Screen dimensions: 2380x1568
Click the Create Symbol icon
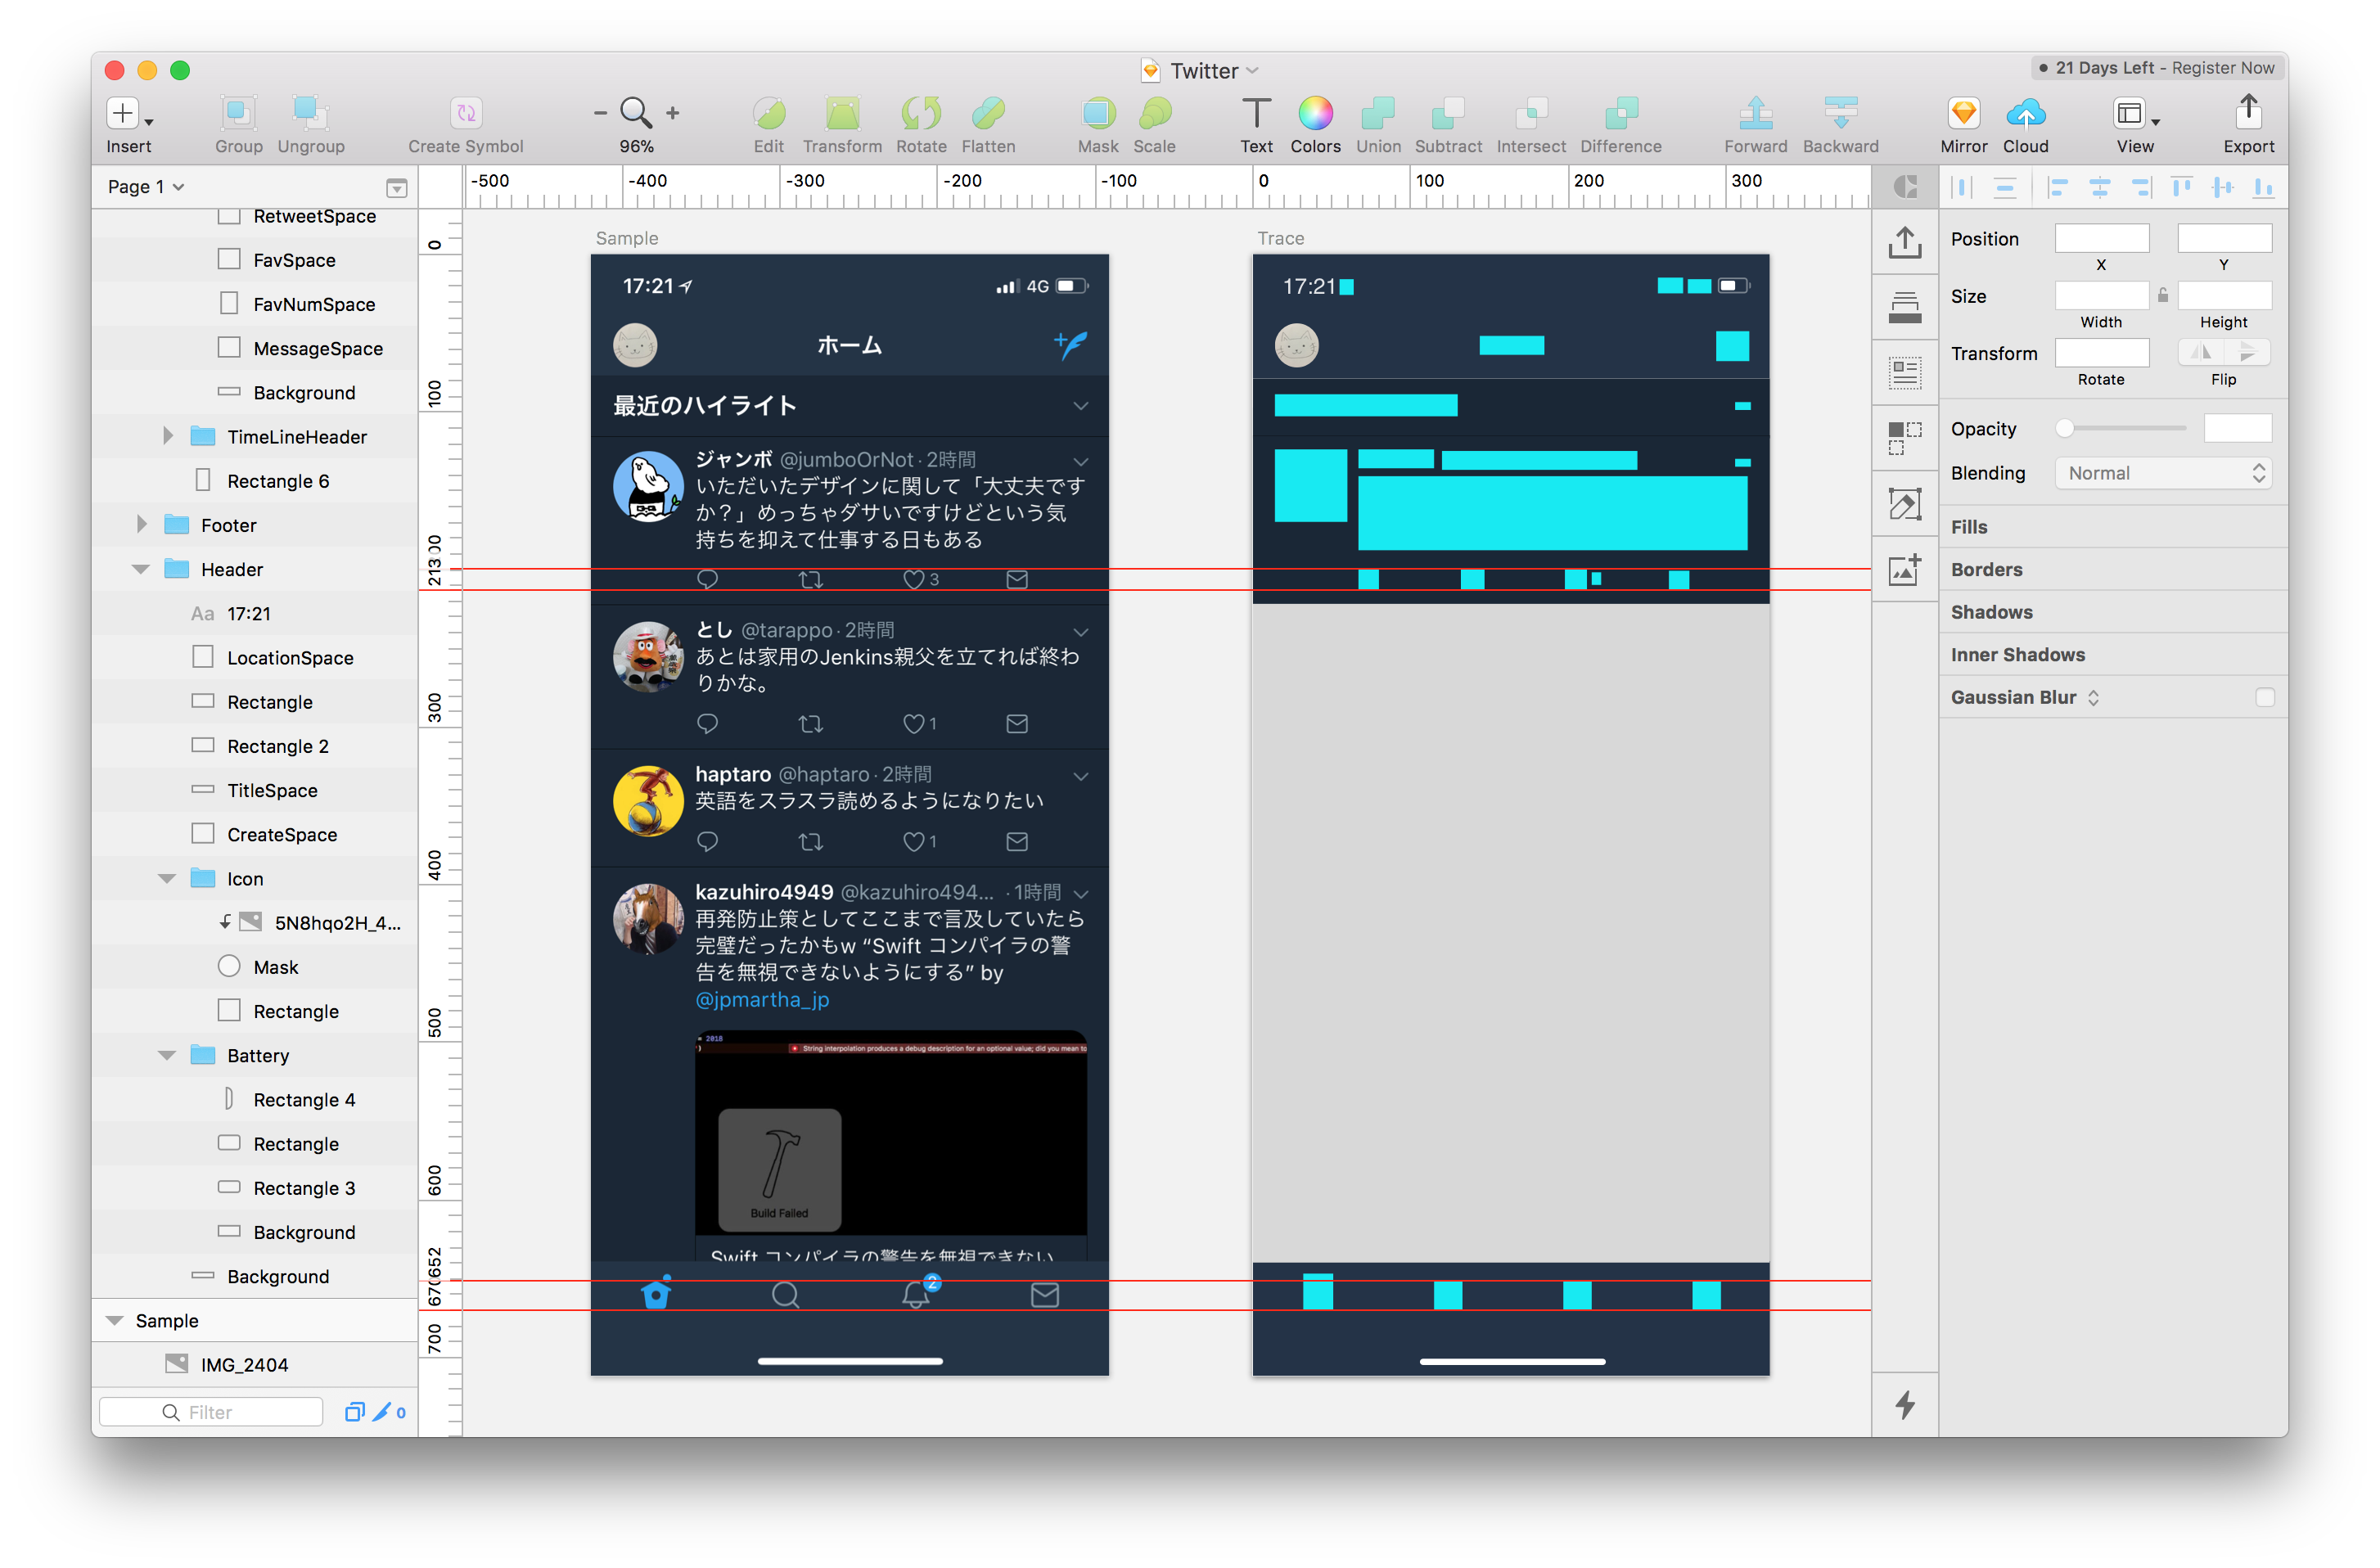(x=466, y=113)
